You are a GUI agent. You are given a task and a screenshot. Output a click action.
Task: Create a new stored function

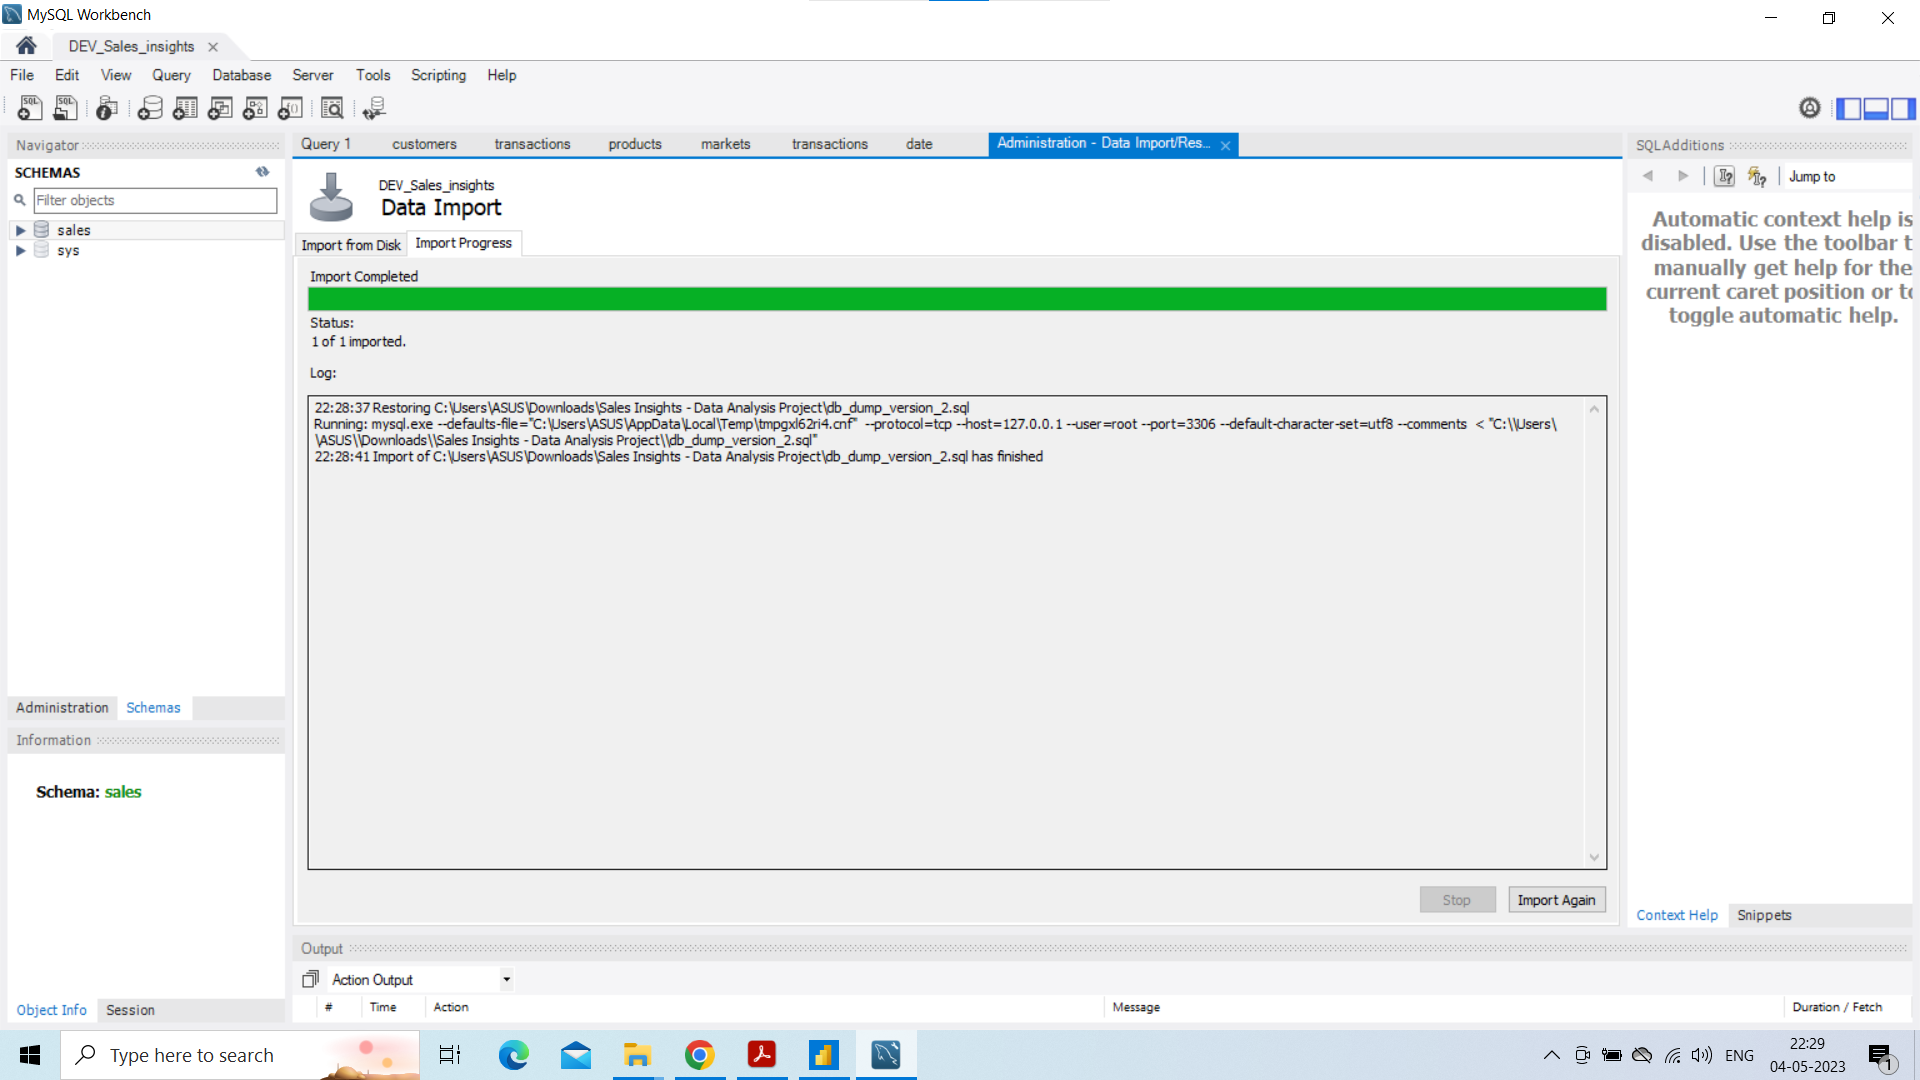coord(290,108)
